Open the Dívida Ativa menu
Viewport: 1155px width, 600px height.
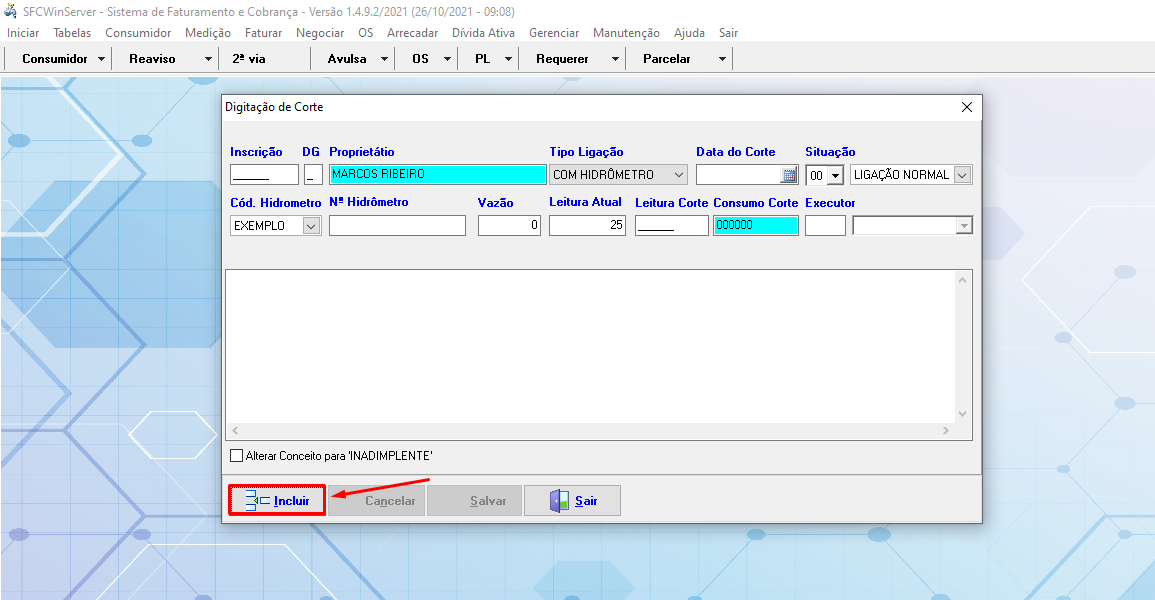click(483, 33)
